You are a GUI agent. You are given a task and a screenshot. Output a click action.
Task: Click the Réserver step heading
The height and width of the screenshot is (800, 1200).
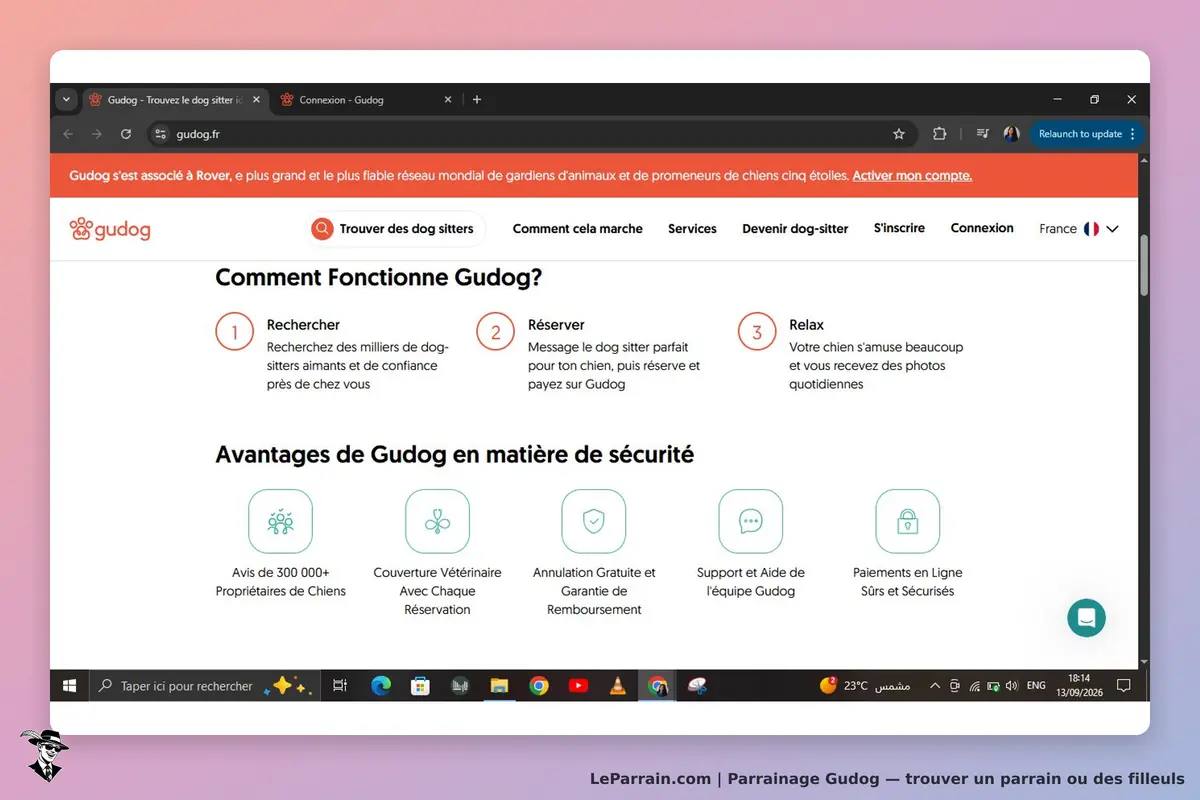point(556,325)
